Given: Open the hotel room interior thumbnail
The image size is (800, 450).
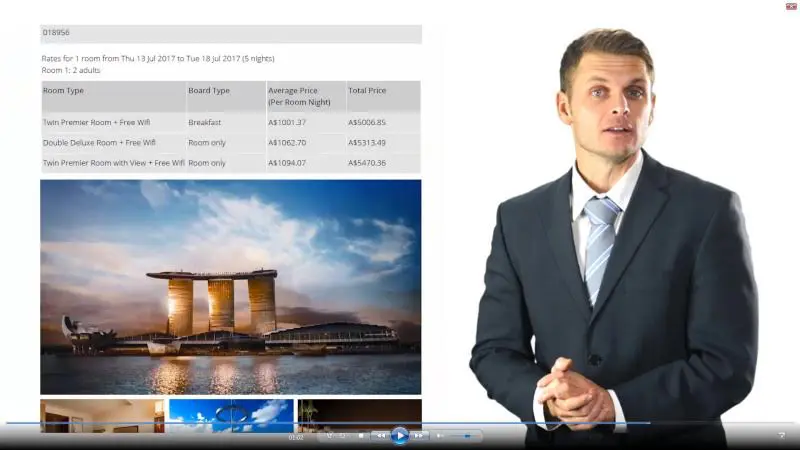Looking at the screenshot, I should [102, 415].
